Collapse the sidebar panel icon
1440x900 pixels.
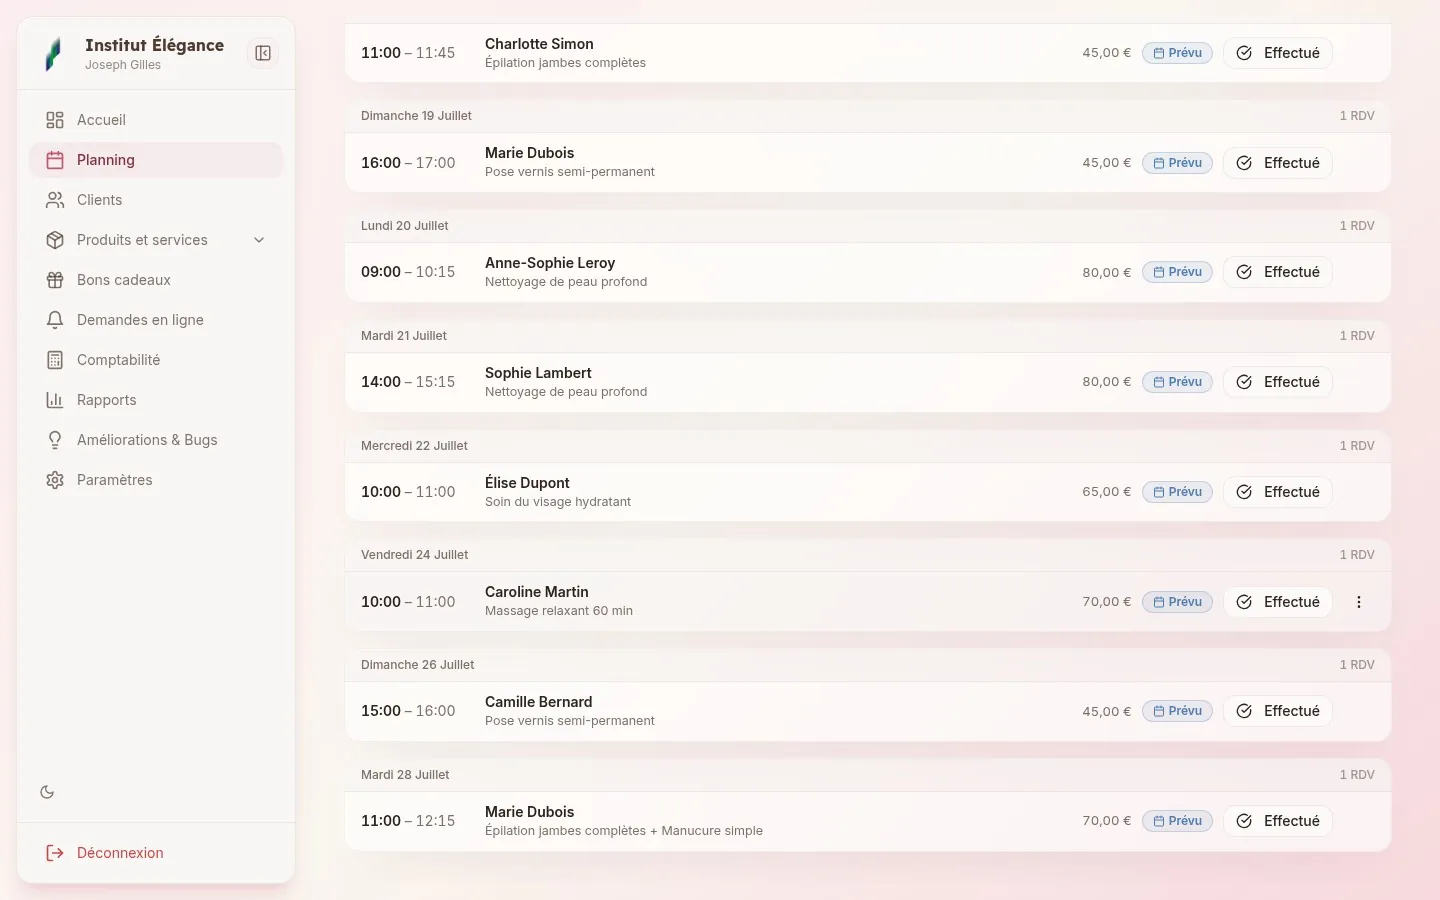coord(263,53)
